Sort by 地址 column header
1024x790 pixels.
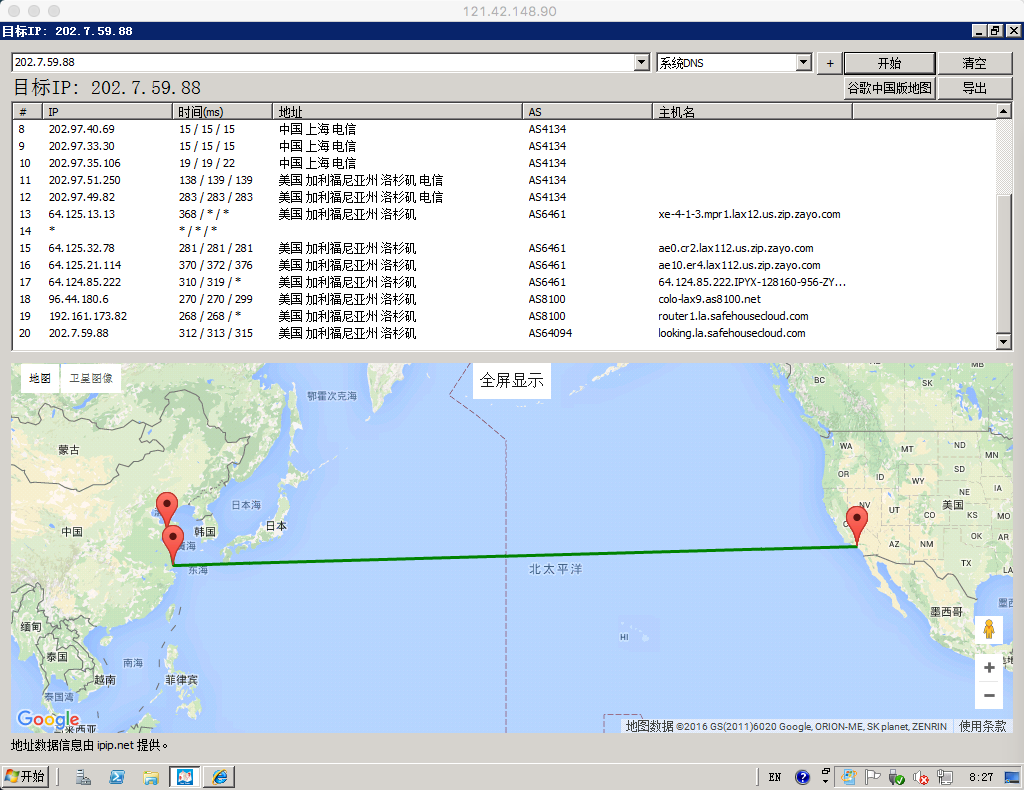[398, 112]
